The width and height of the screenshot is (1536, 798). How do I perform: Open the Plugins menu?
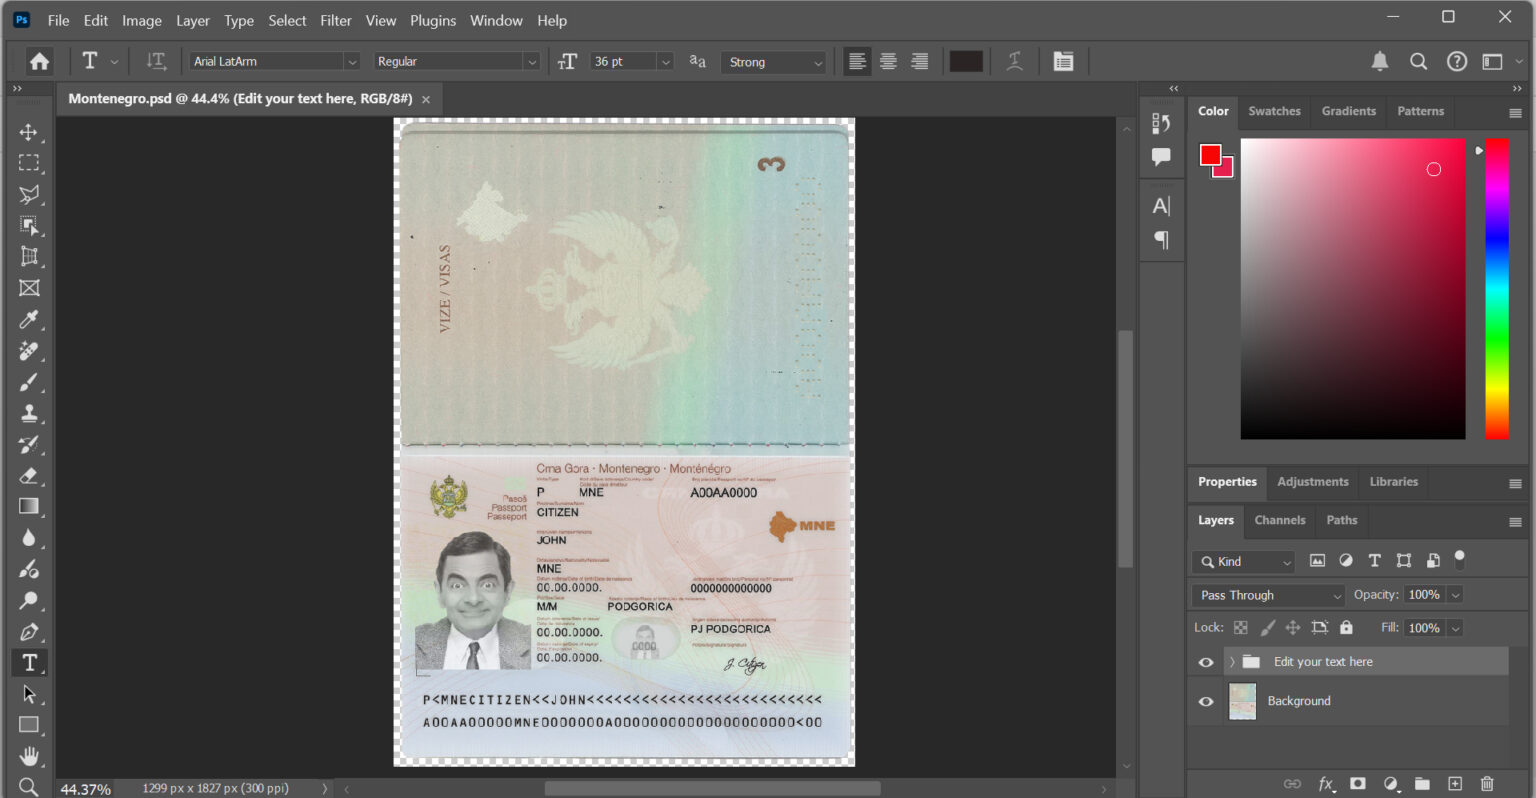click(x=433, y=20)
